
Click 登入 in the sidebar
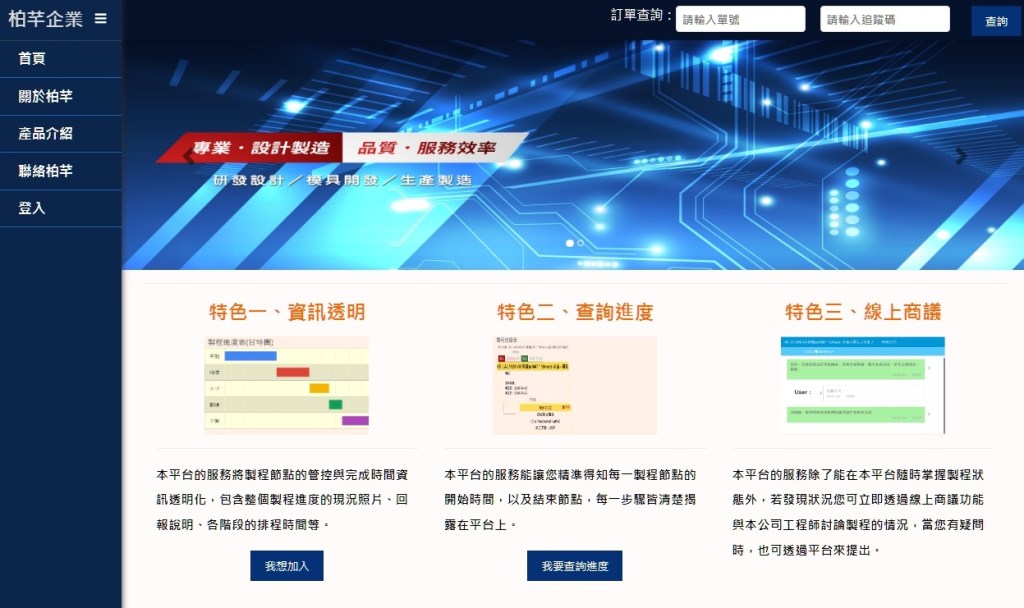pyautogui.click(x=32, y=209)
